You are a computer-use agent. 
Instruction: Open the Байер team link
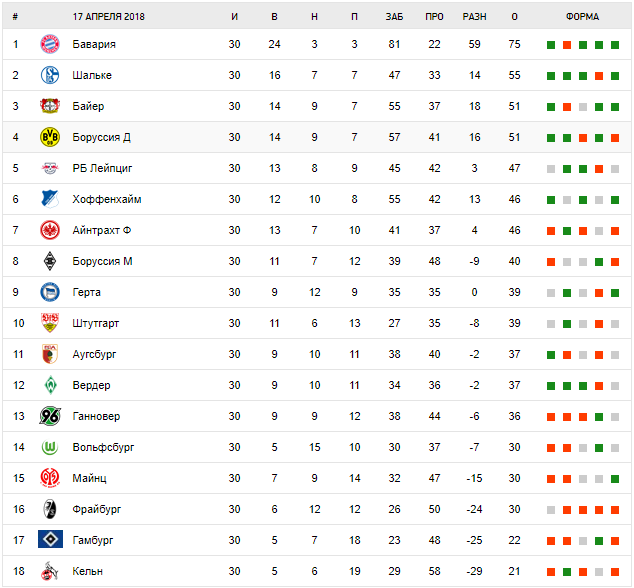click(88, 106)
